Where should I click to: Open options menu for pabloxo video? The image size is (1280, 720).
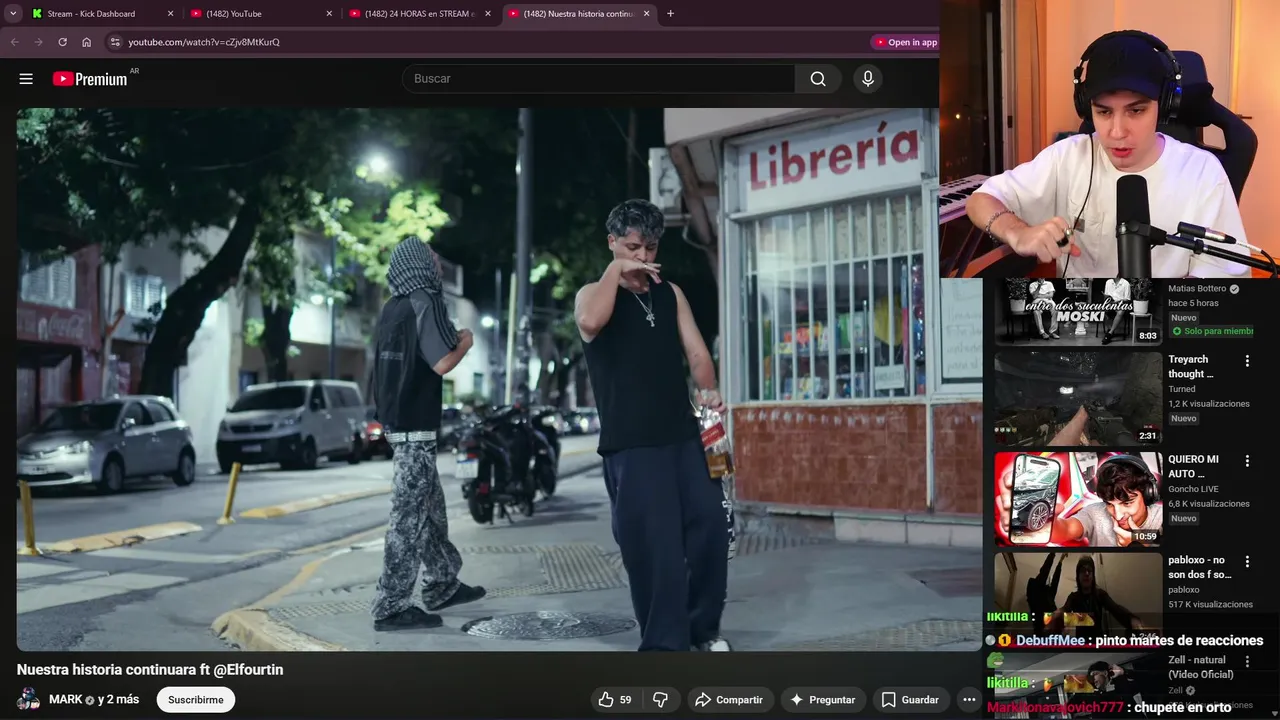[1247, 561]
